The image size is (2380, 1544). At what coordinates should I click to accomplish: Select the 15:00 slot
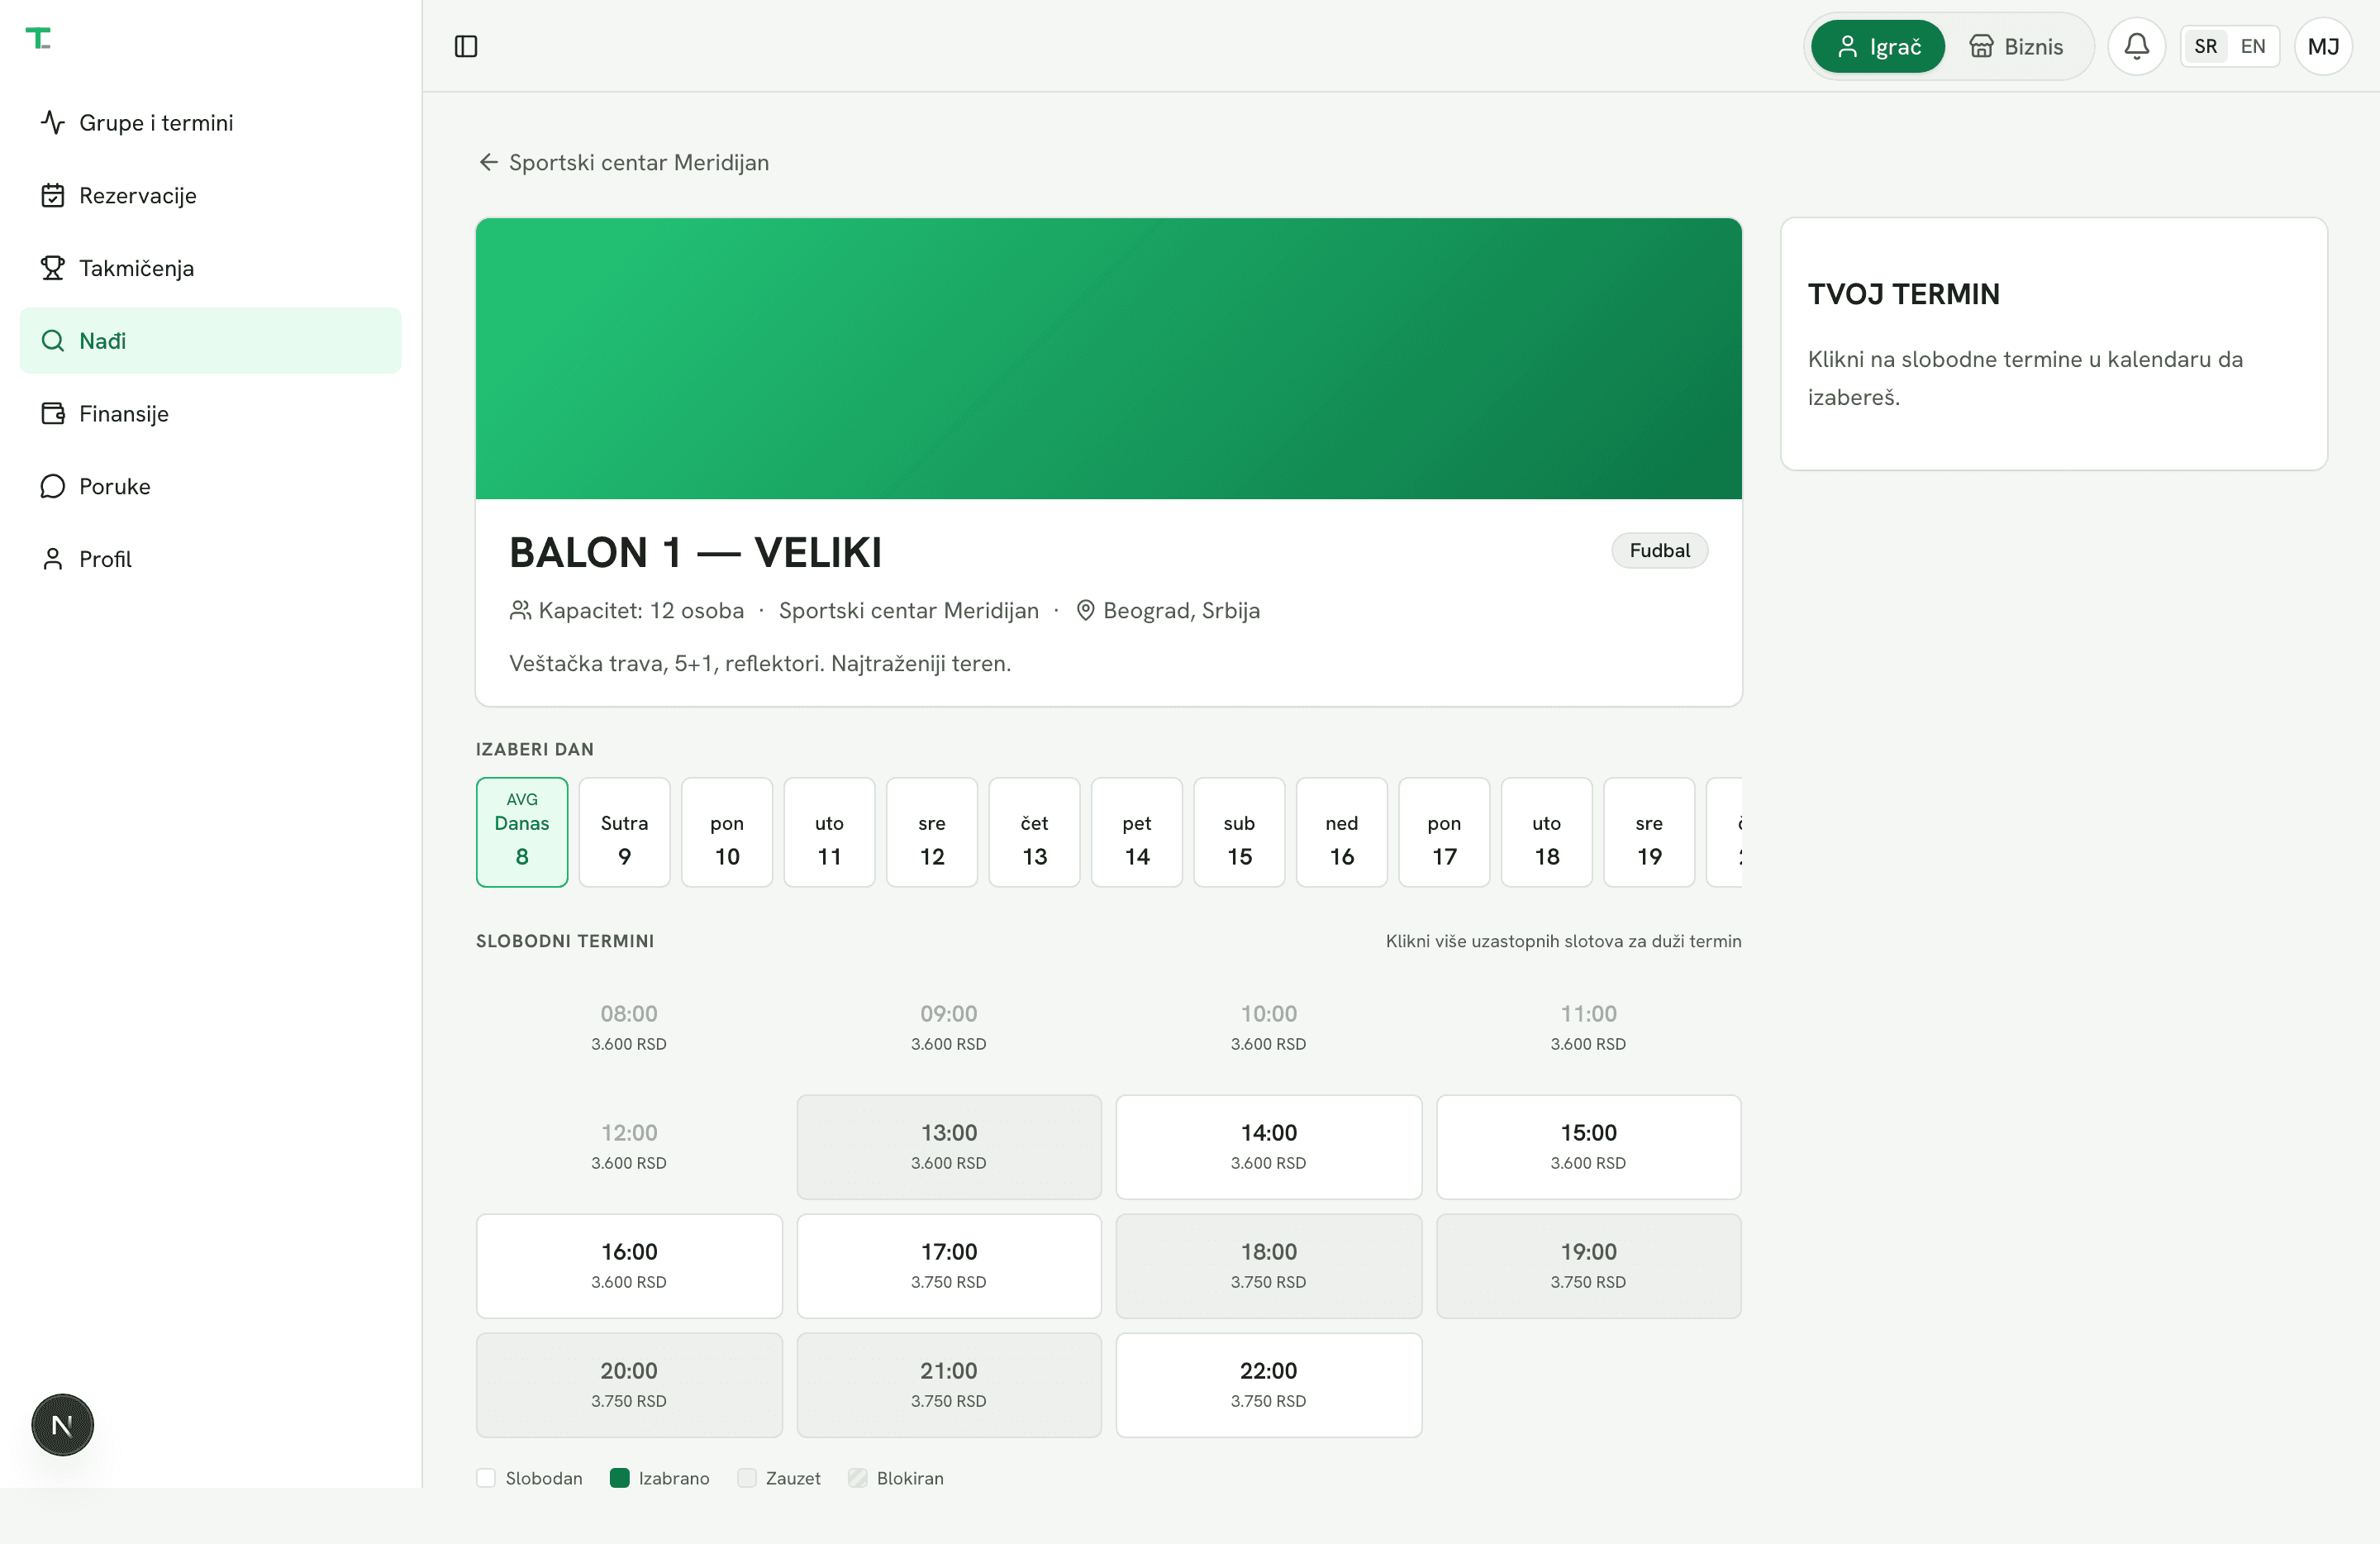[1588, 1146]
